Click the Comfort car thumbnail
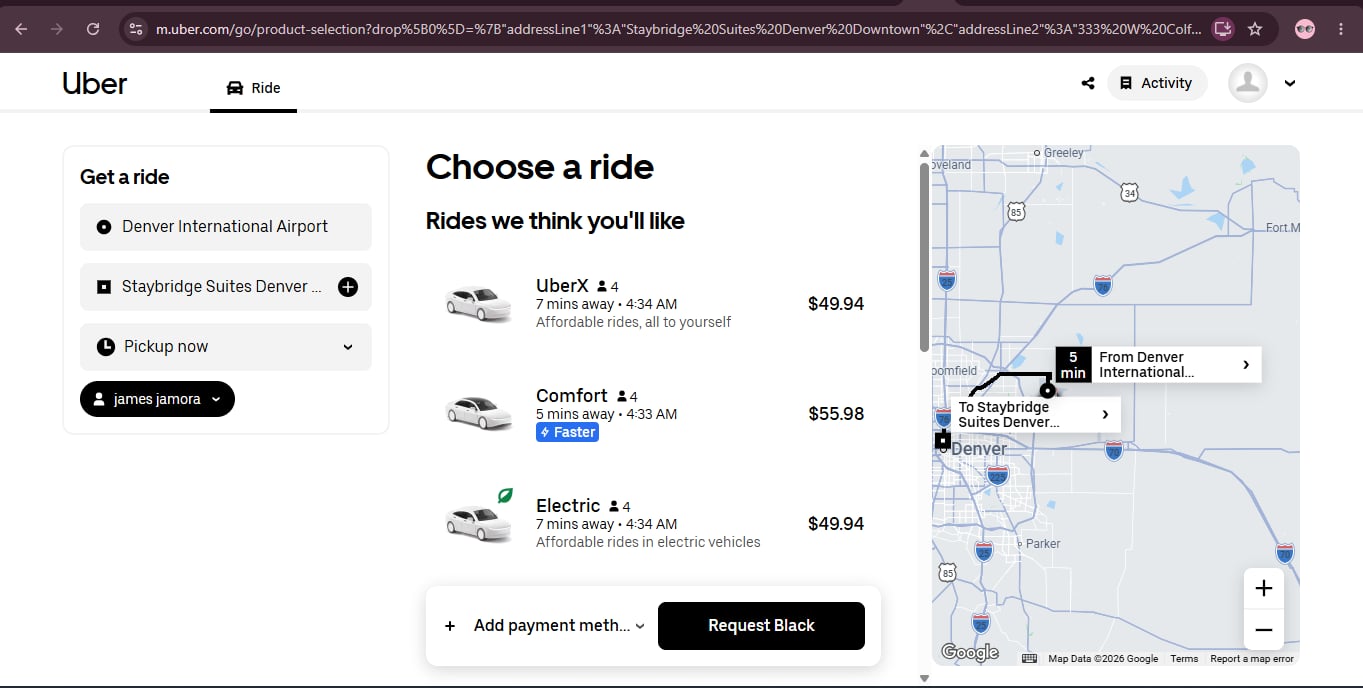This screenshot has width=1363, height=688. [x=478, y=412]
